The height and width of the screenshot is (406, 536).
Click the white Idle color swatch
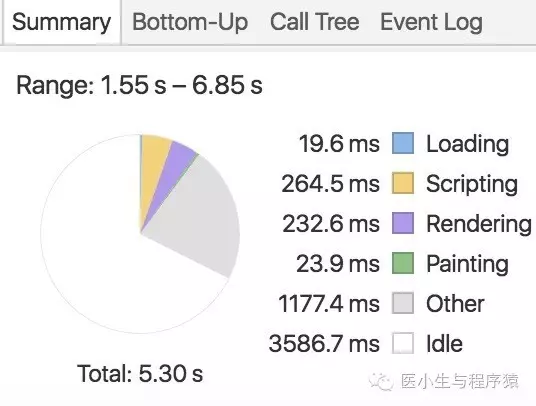403,343
